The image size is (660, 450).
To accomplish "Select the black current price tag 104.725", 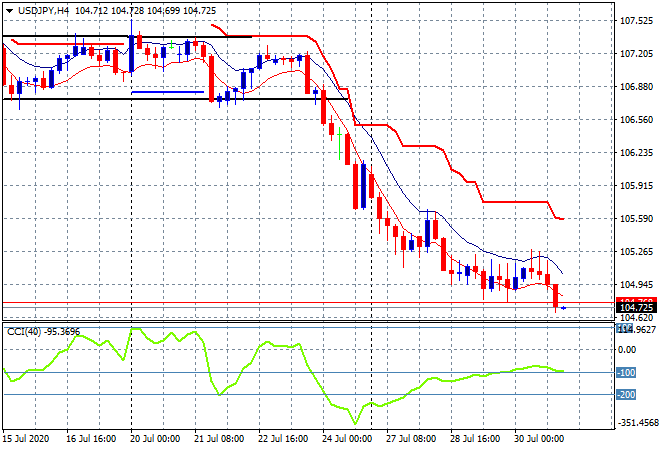I will tap(636, 307).
